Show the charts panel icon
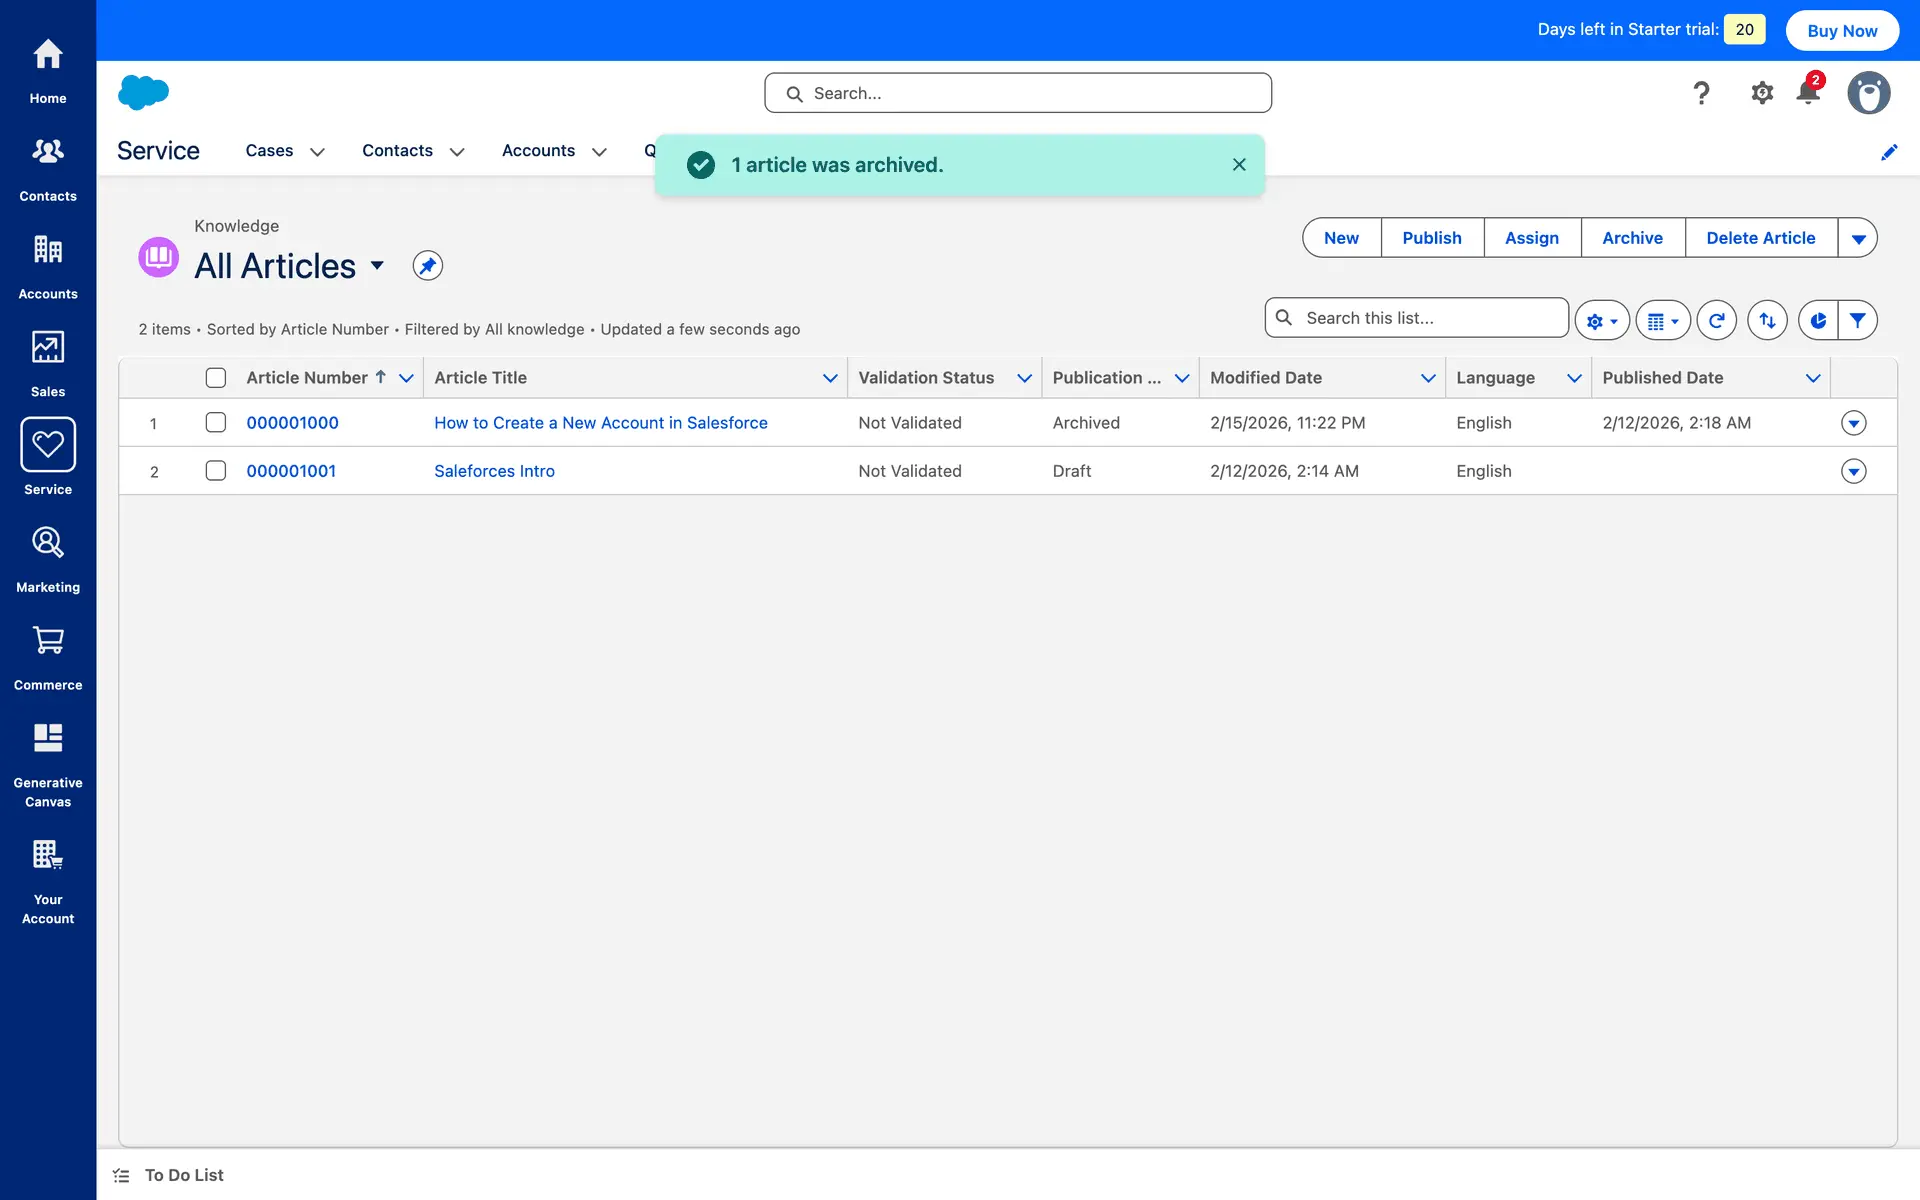The height and width of the screenshot is (1200, 1920). click(x=1818, y=321)
